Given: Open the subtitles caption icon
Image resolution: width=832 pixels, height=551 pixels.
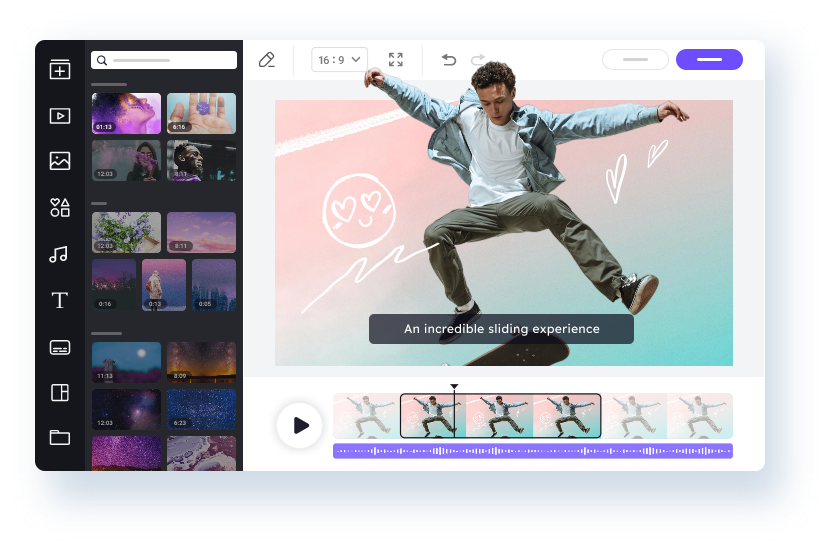Looking at the screenshot, I should pyautogui.click(x=60, y=347).
